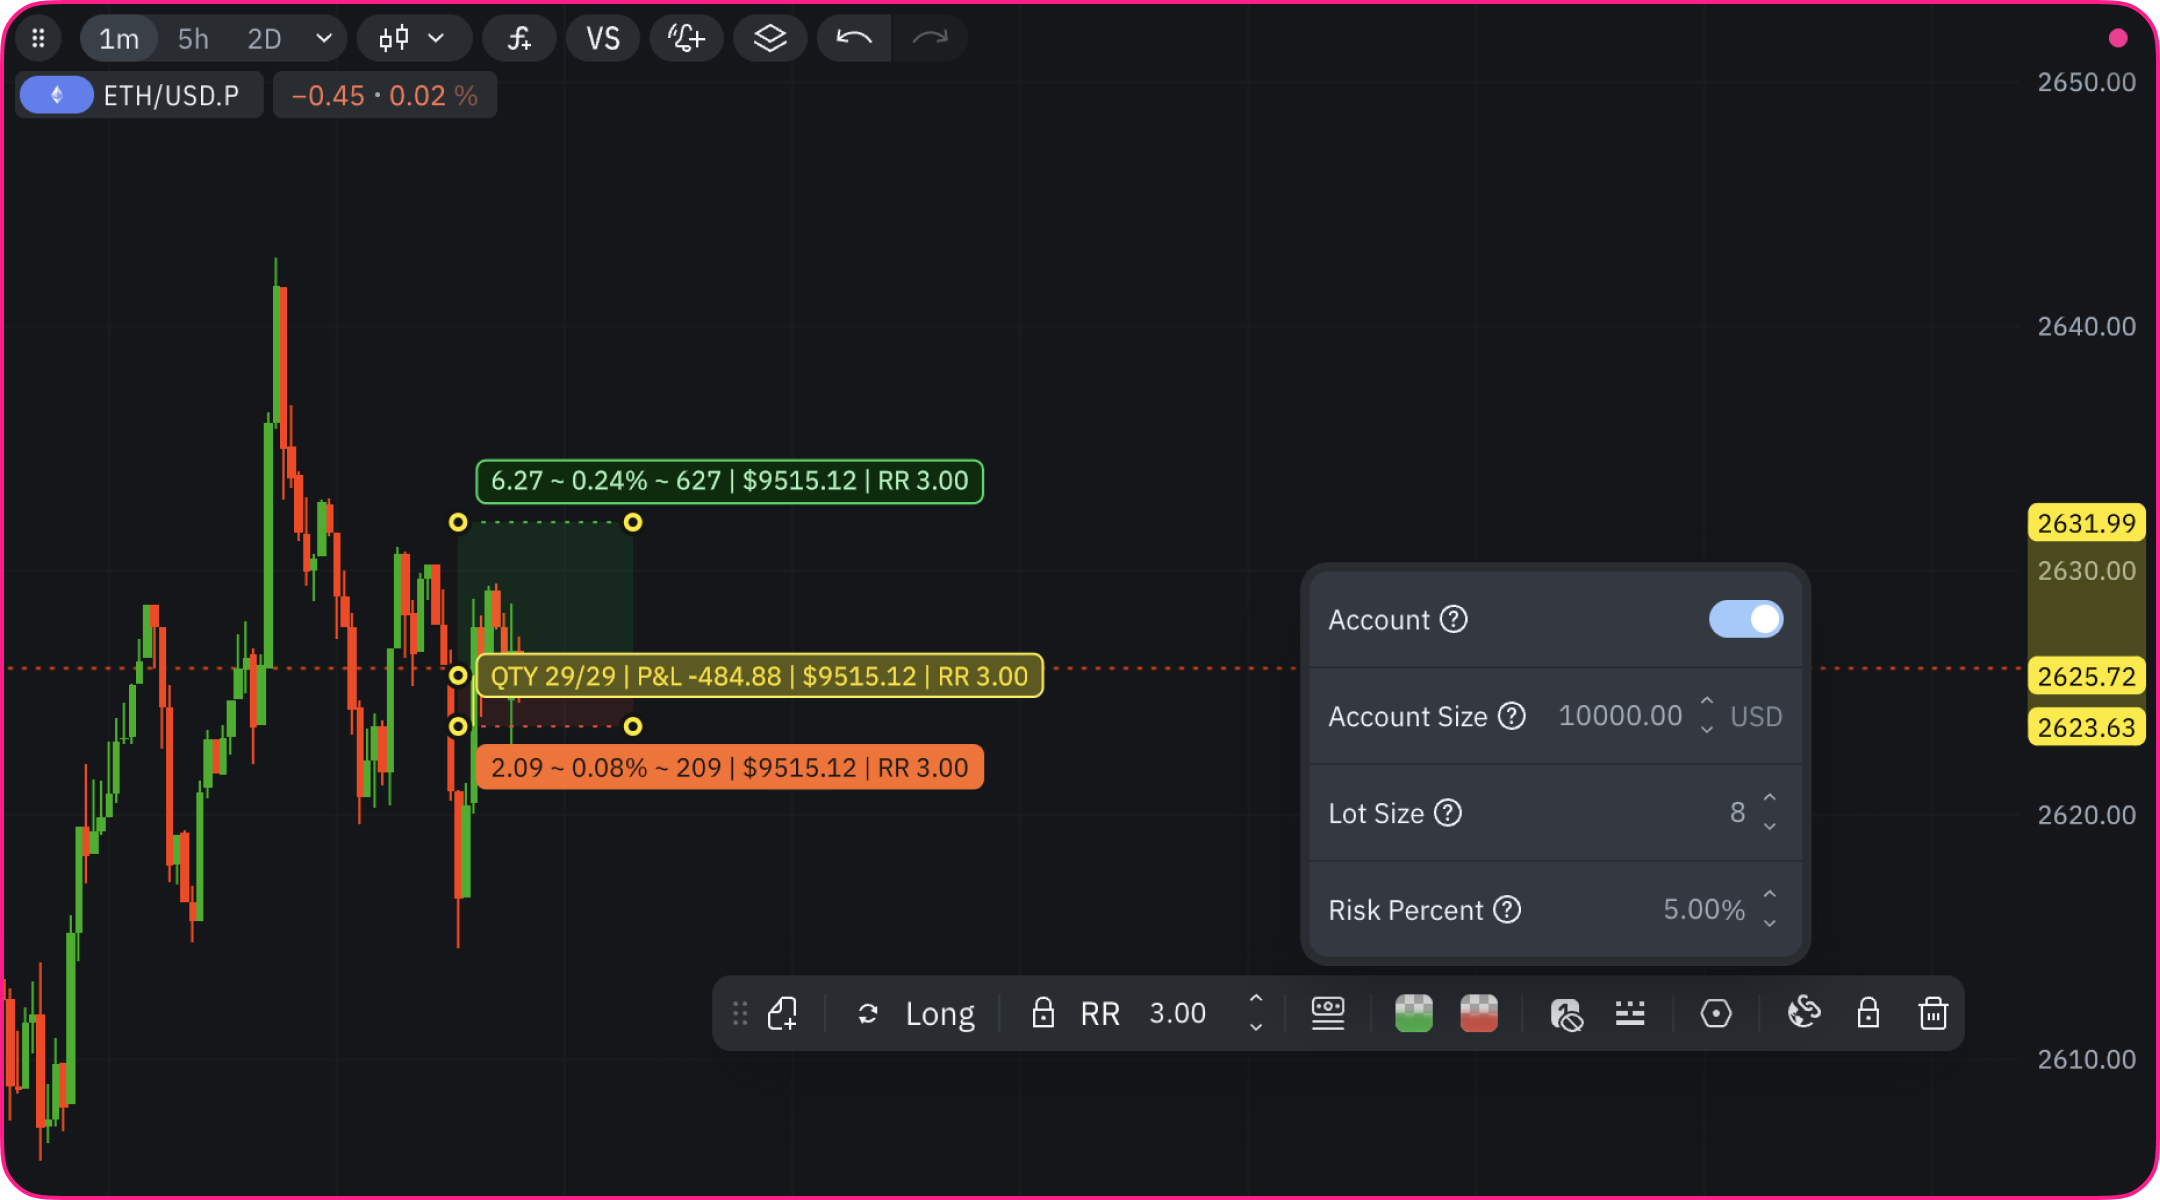Click the target circle icon in the toolbar
This screenshot has width=2160, height=1200.
(x=1715, y=1014)
